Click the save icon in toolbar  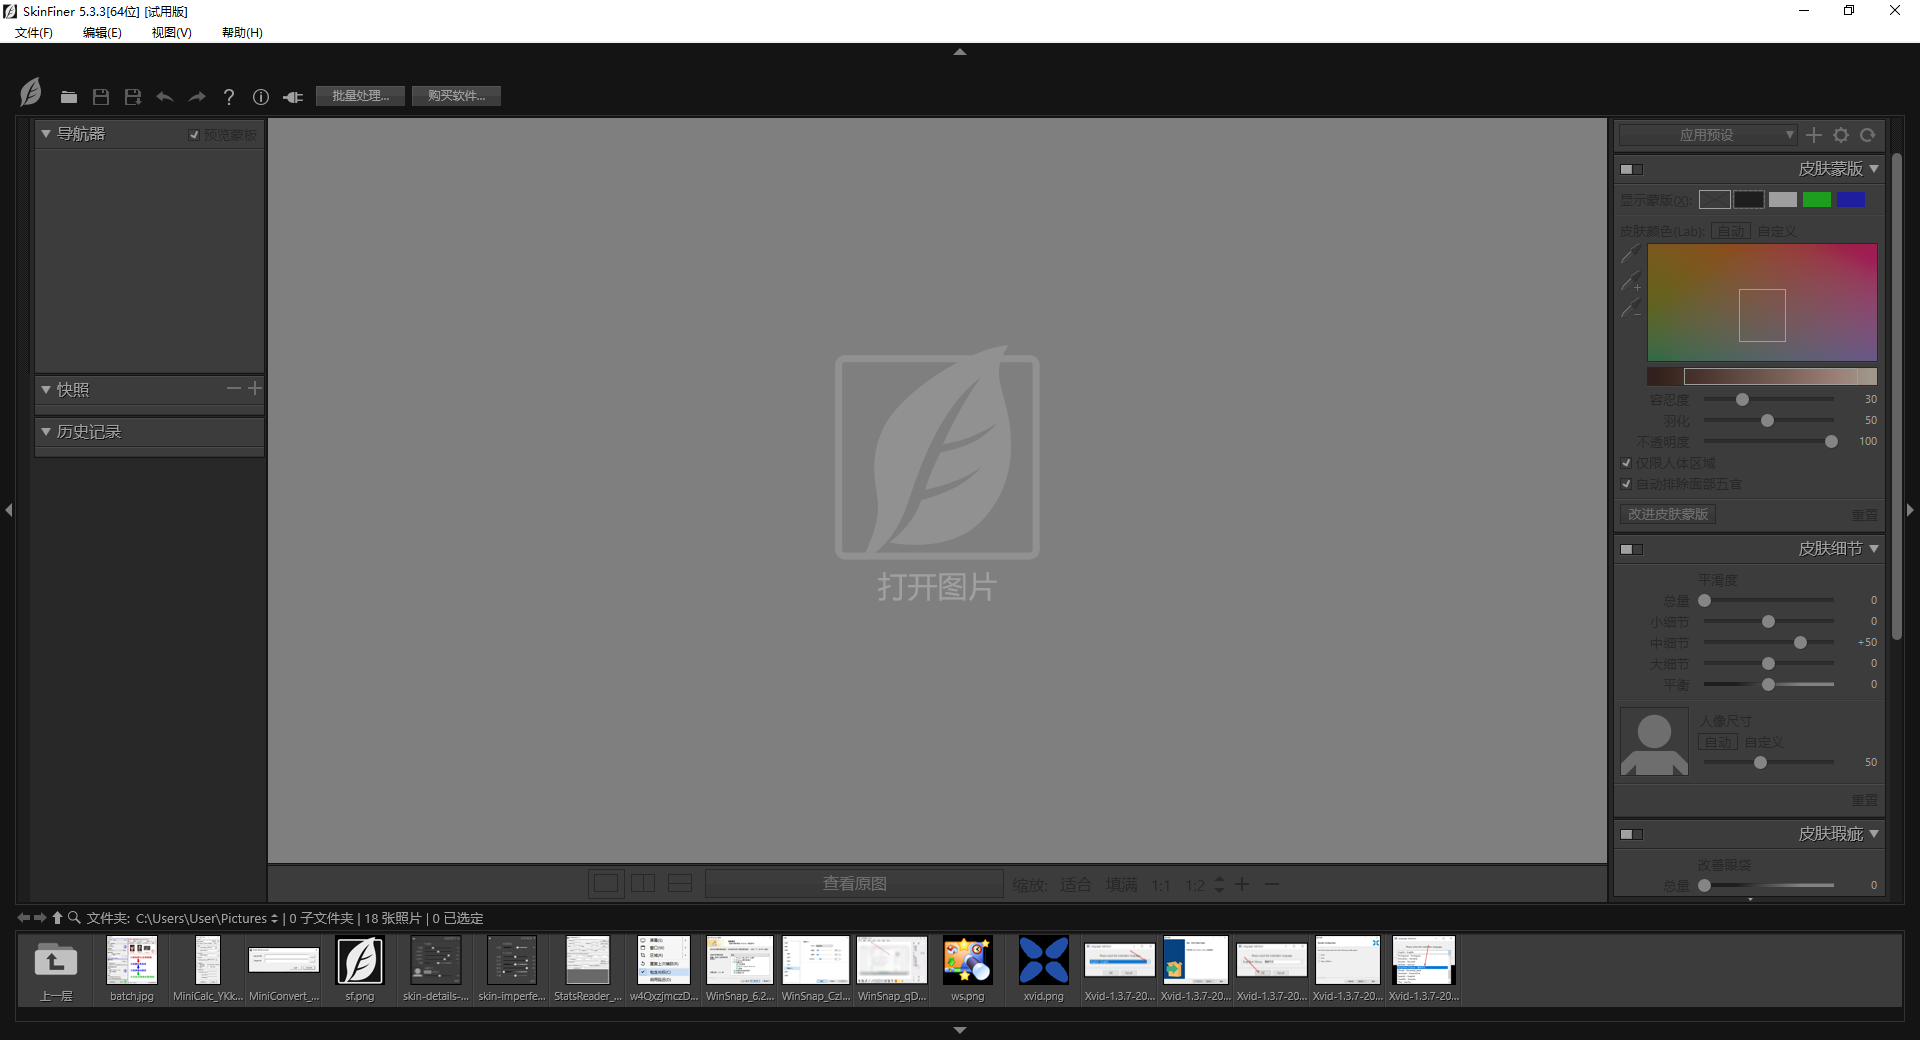pos(101,97)
